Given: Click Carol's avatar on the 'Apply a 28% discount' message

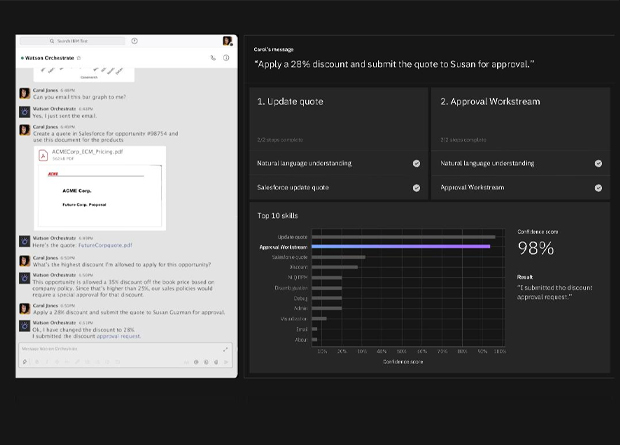Looking at the screenshot, I should pos(25,309).
